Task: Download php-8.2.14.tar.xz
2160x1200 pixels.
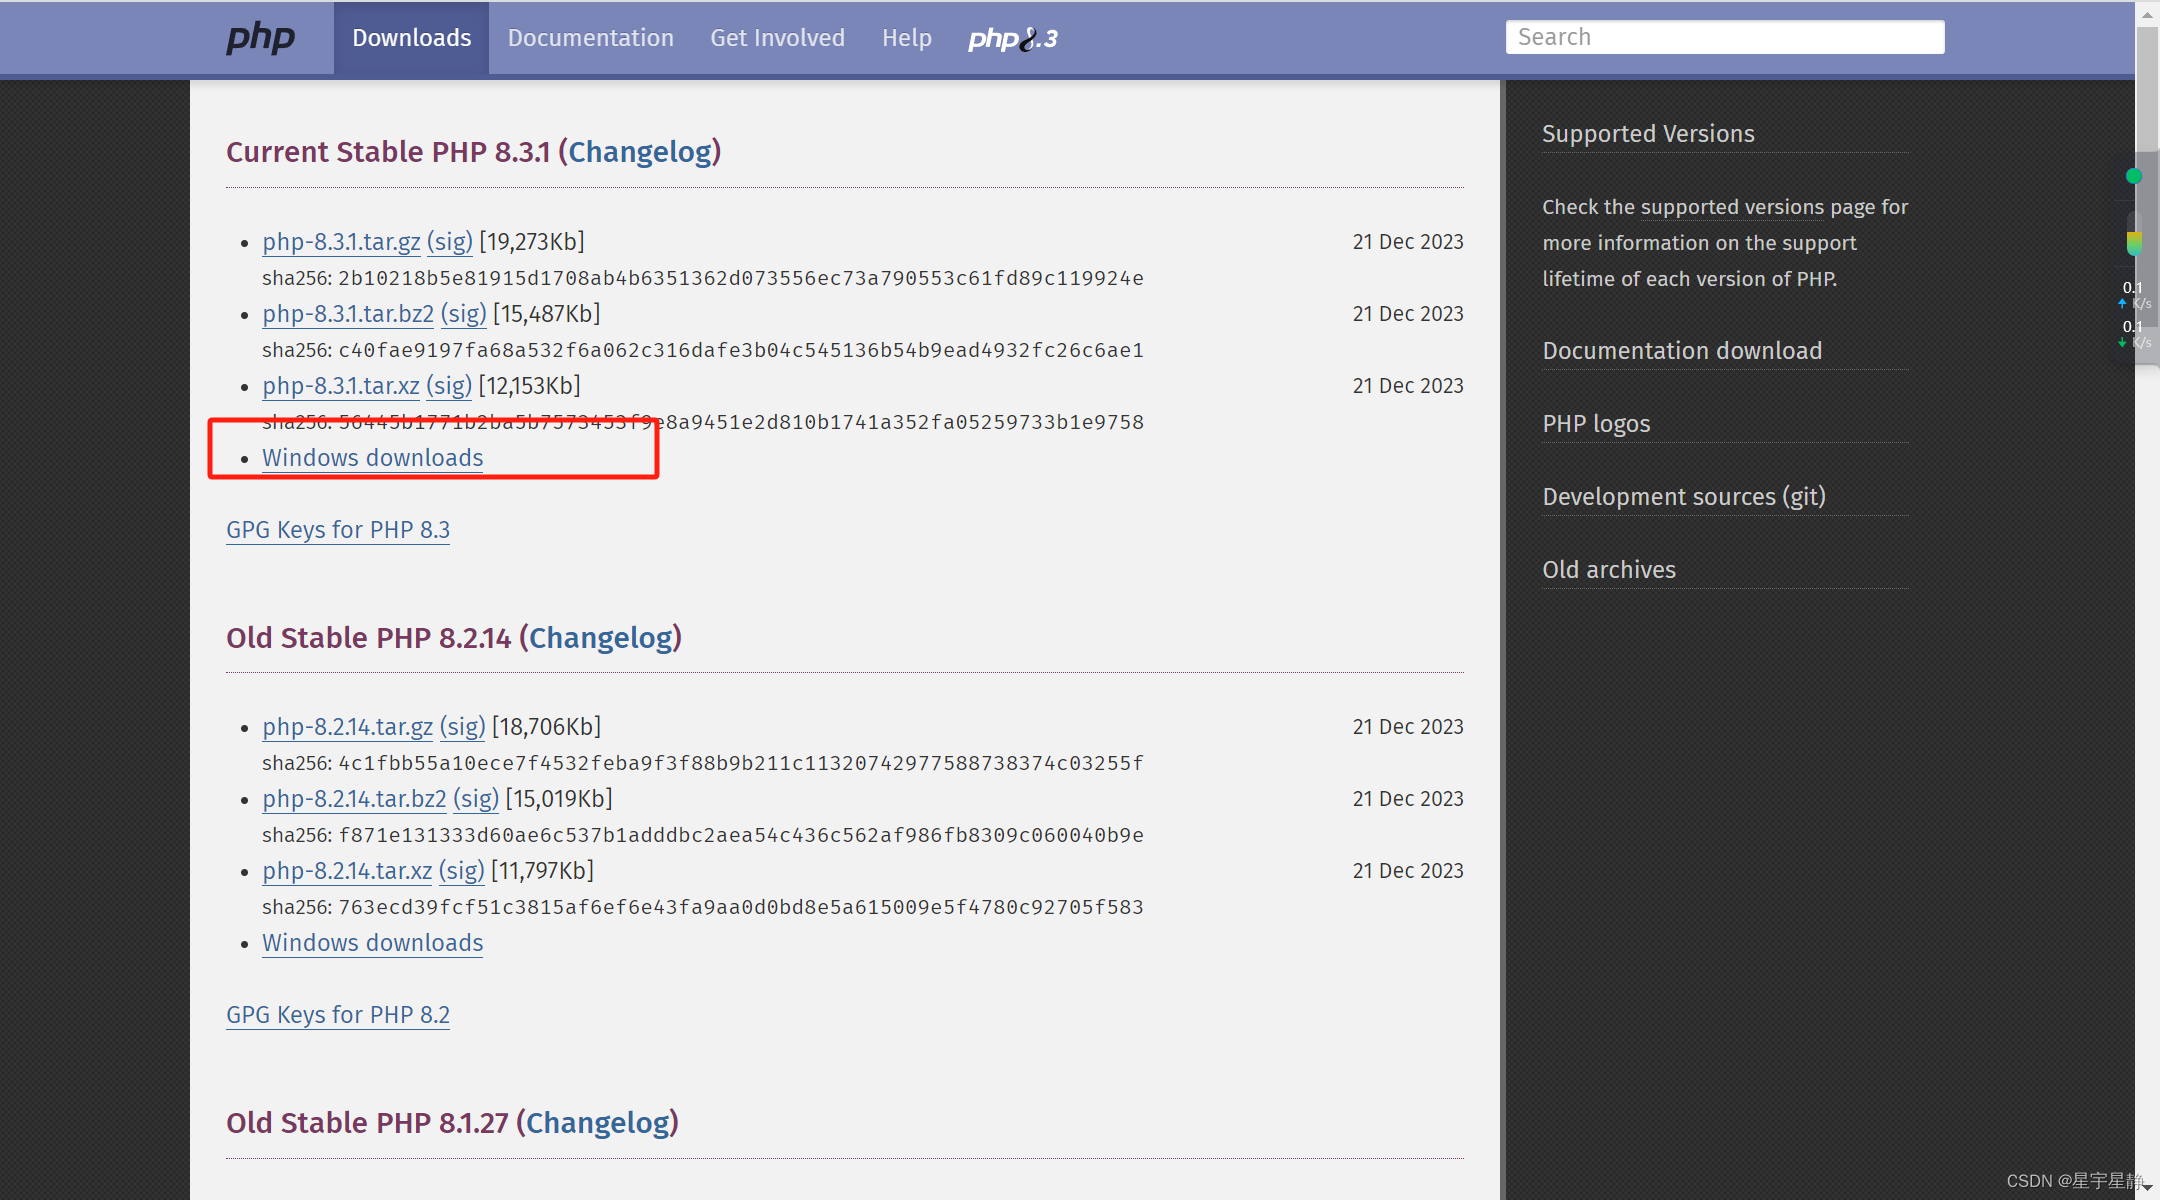Action: (347, 871)
